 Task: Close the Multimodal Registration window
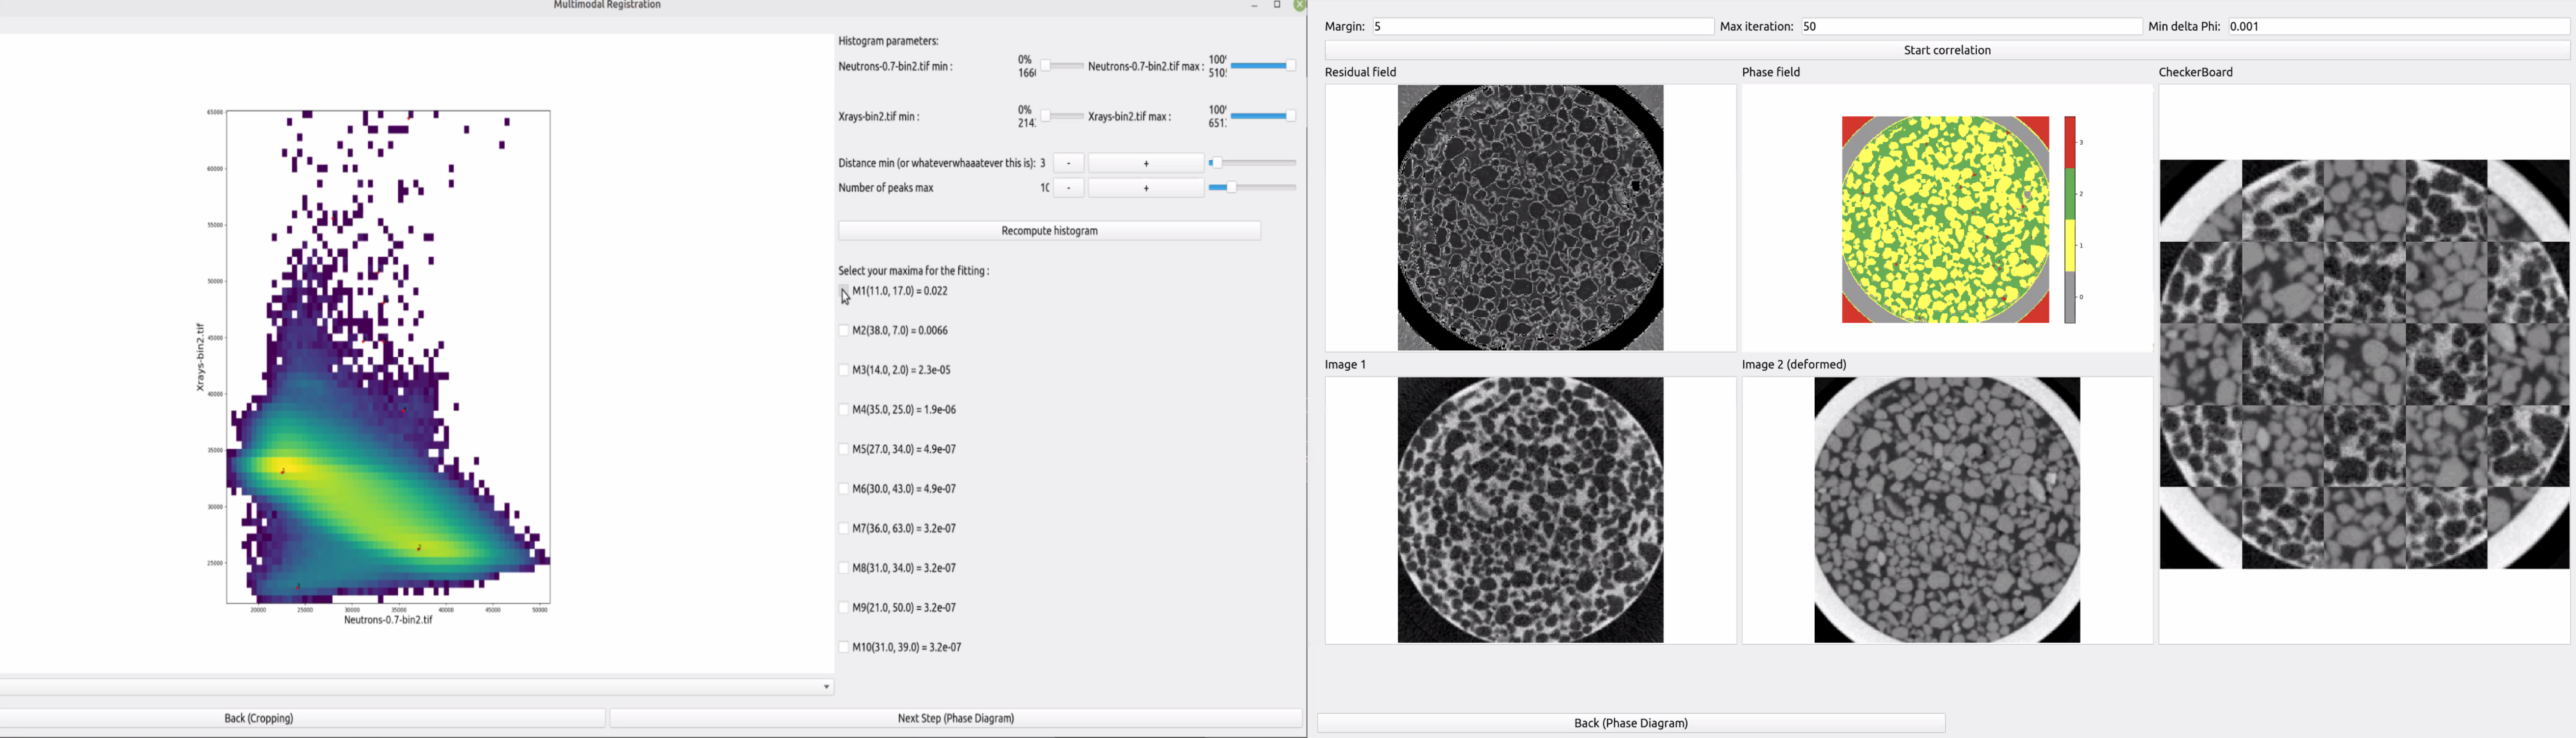[1300, 6]
